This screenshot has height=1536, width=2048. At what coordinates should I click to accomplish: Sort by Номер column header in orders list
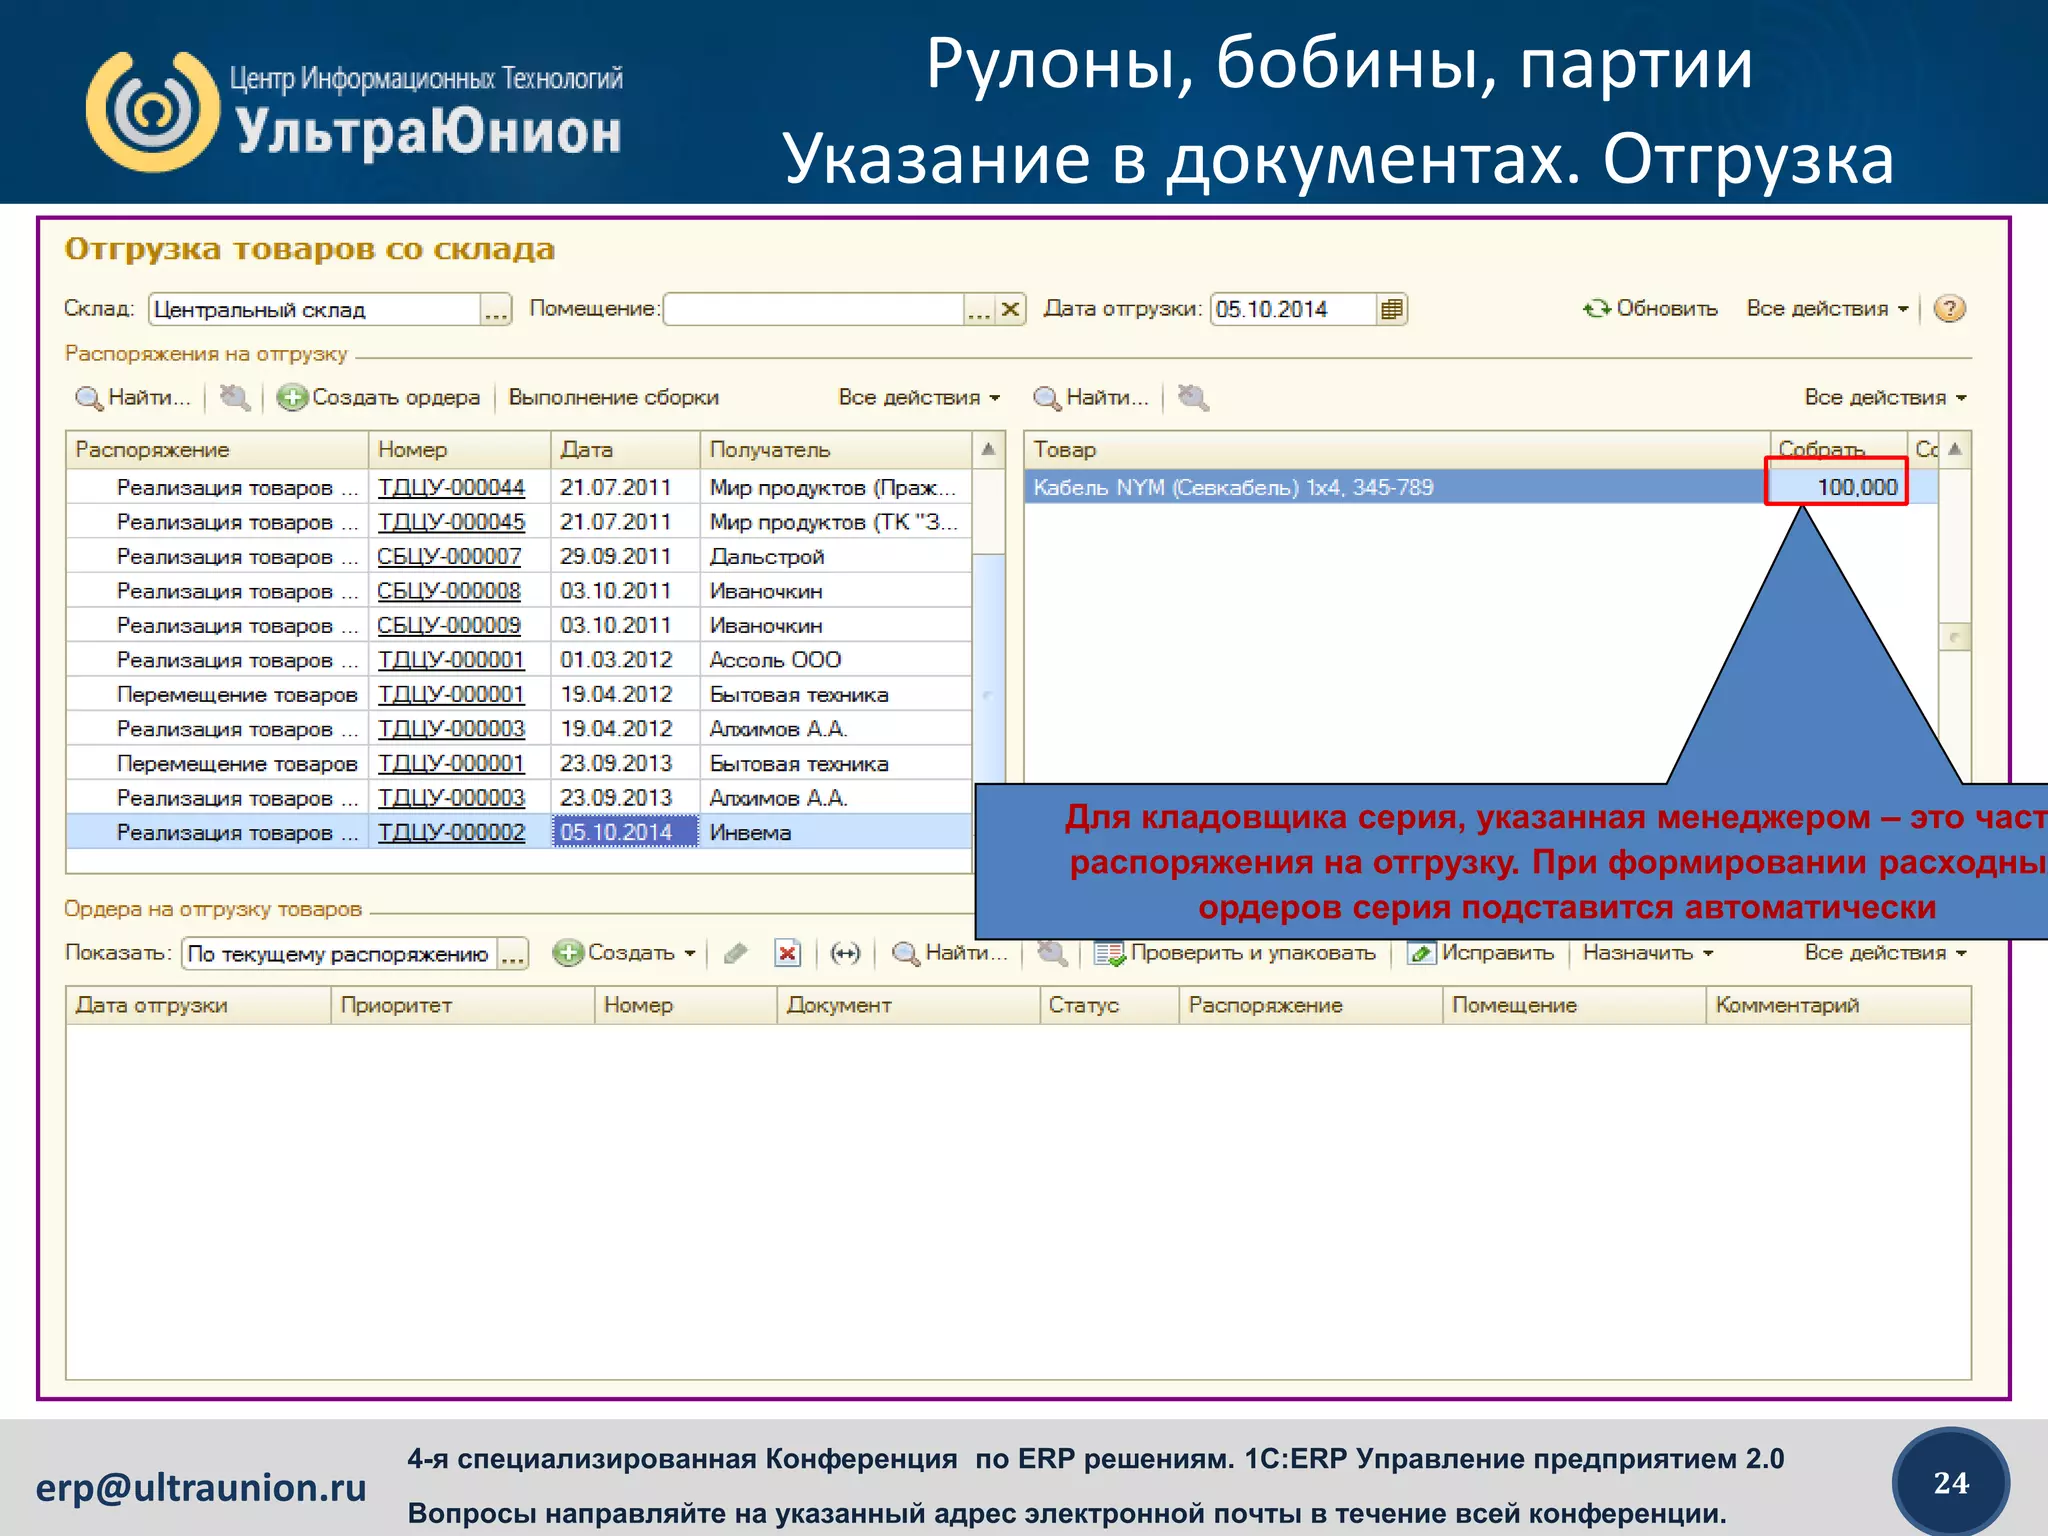tap(460, 450)
